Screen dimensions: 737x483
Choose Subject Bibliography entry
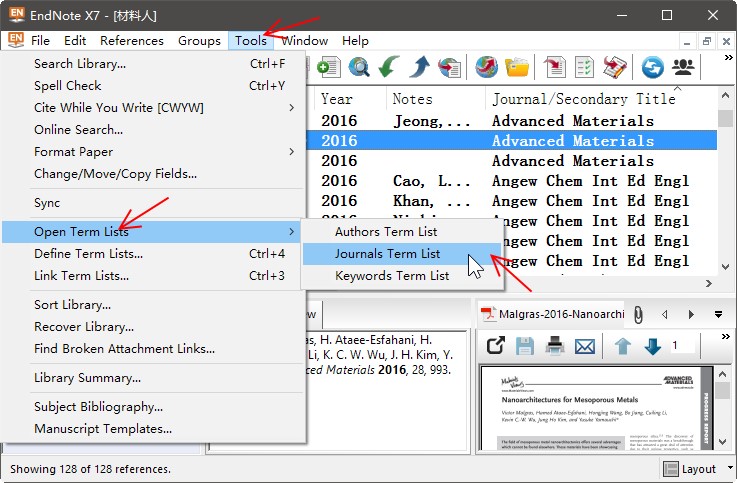[x=153, y=406]
